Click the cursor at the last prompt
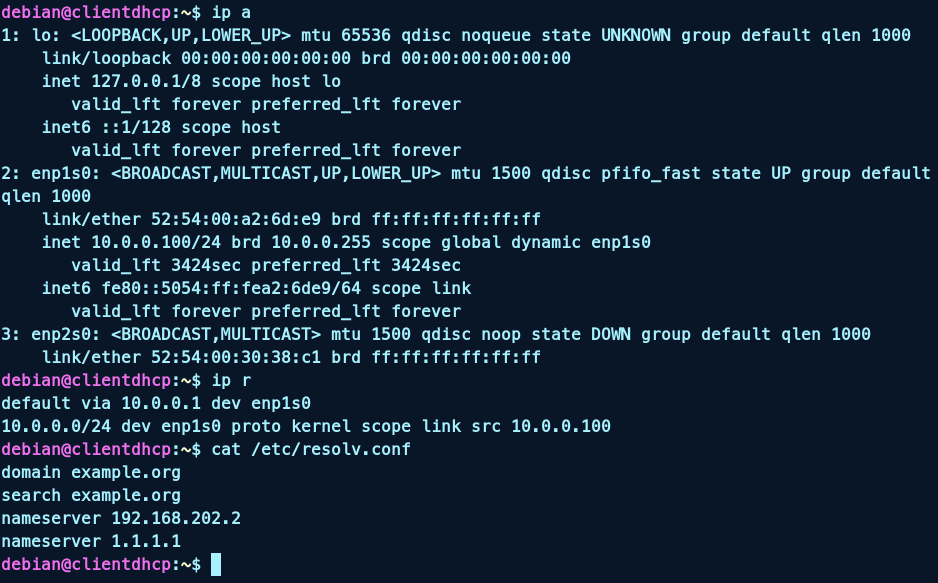Viewport: 938px width, 583px height. (216, 565)
